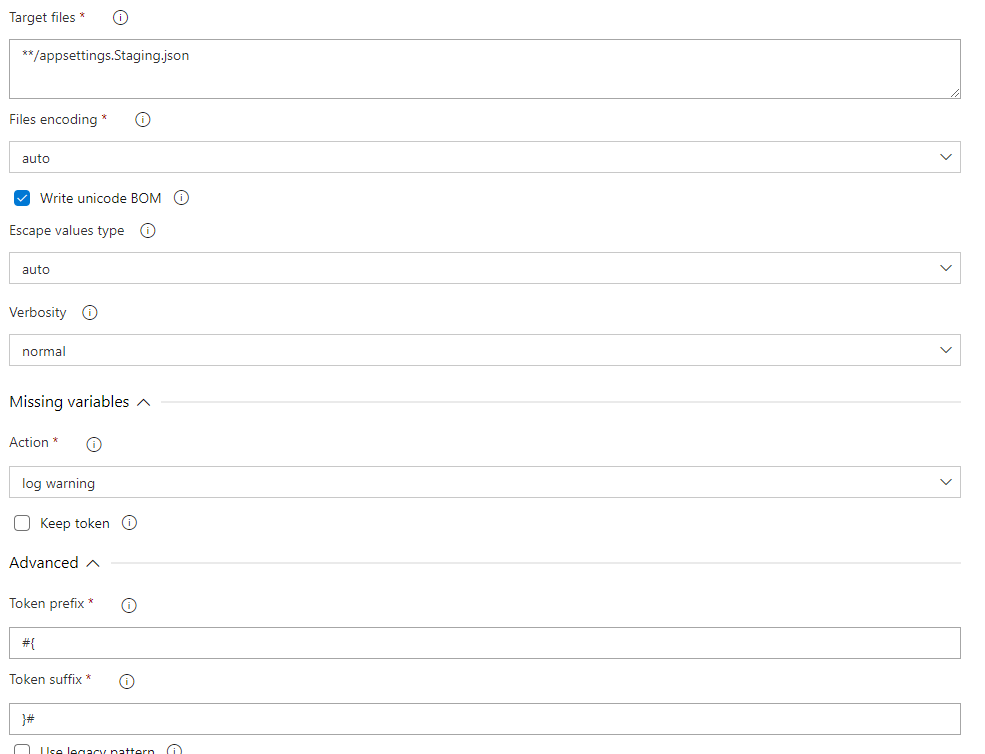This screenshot has width=985, height=754.
Task: Click the Files encoding info icon
Action: [142, 119]
